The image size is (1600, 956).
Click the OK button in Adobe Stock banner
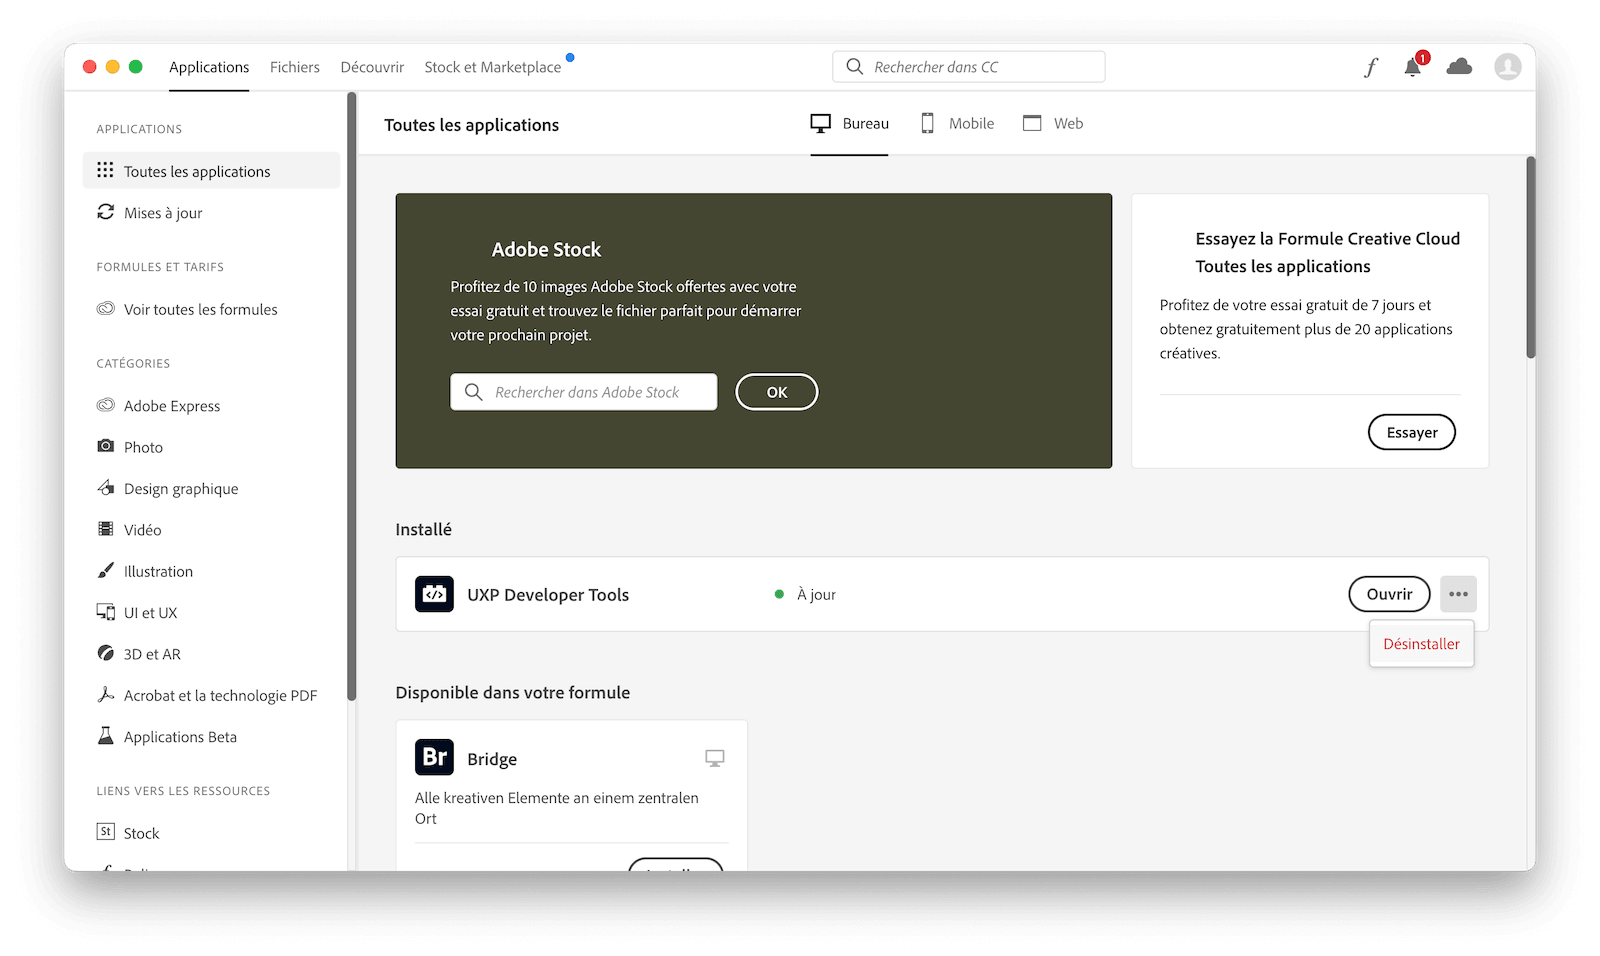[777, 392]
